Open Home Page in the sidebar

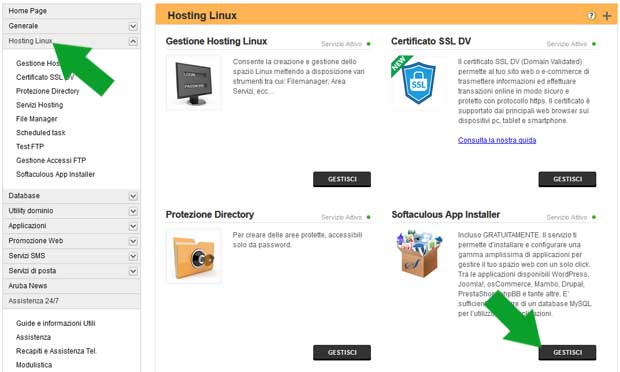tap(27, 11)
